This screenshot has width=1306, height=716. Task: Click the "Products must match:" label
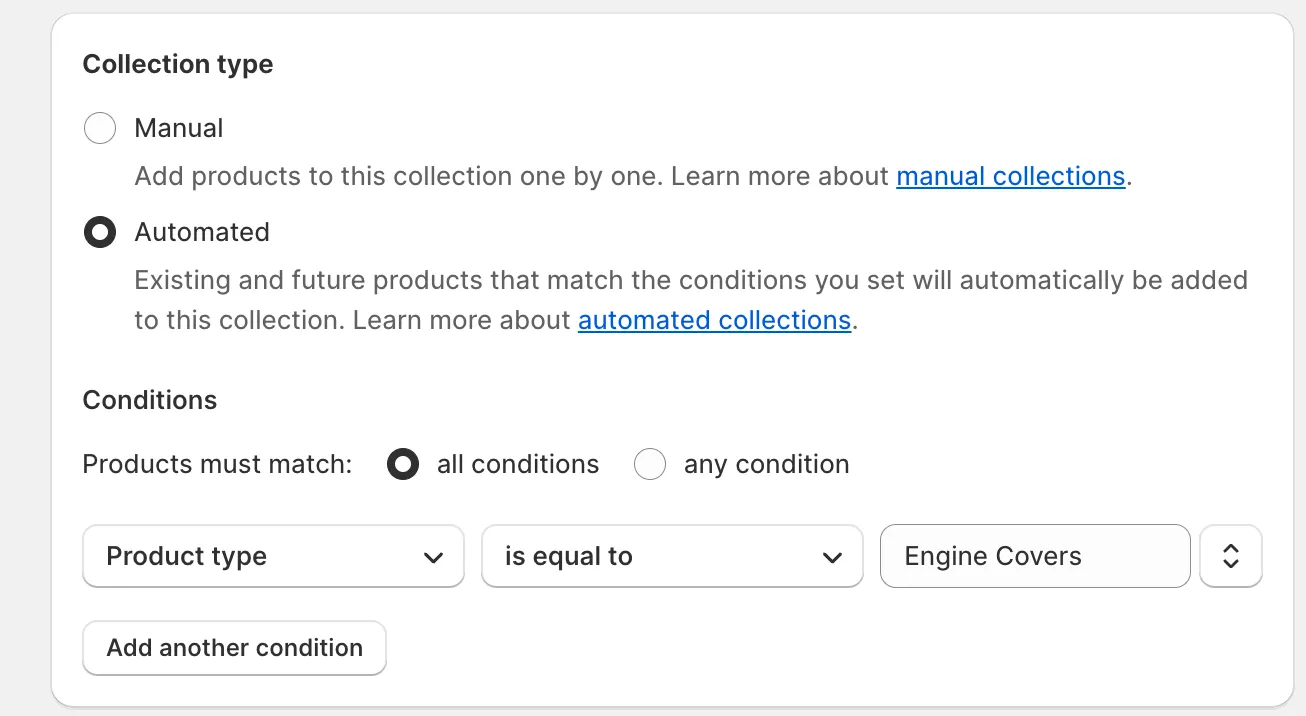pyautogui.click(x=217, y=465)
